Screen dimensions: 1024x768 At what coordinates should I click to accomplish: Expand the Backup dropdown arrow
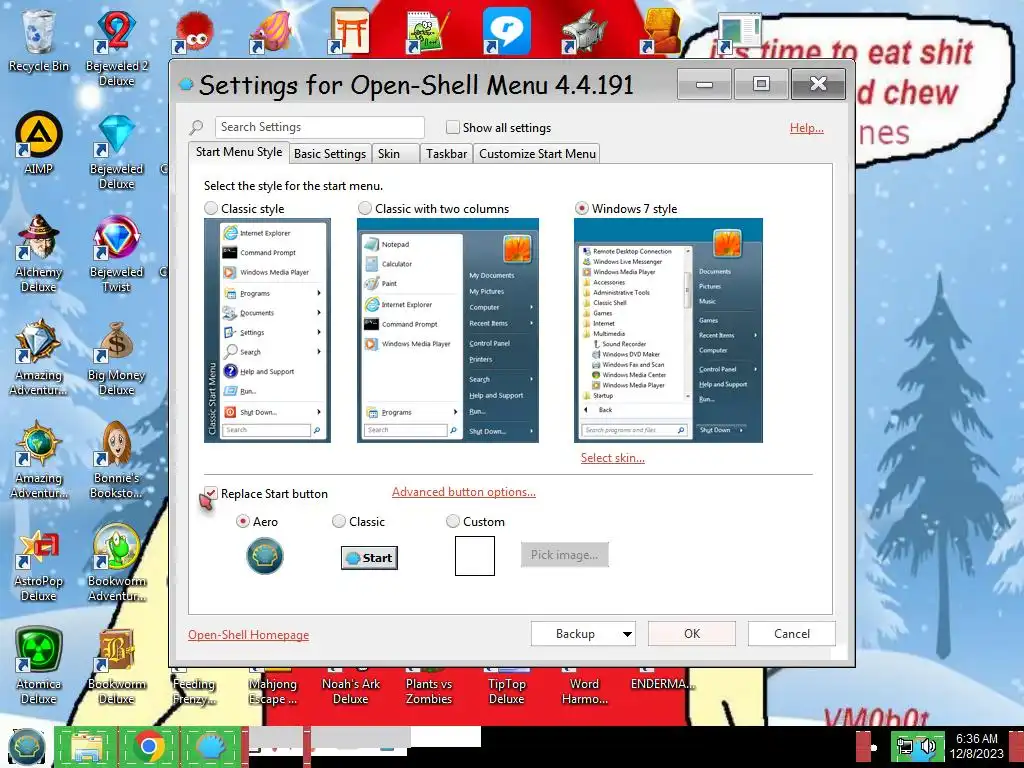coord(627,634)
